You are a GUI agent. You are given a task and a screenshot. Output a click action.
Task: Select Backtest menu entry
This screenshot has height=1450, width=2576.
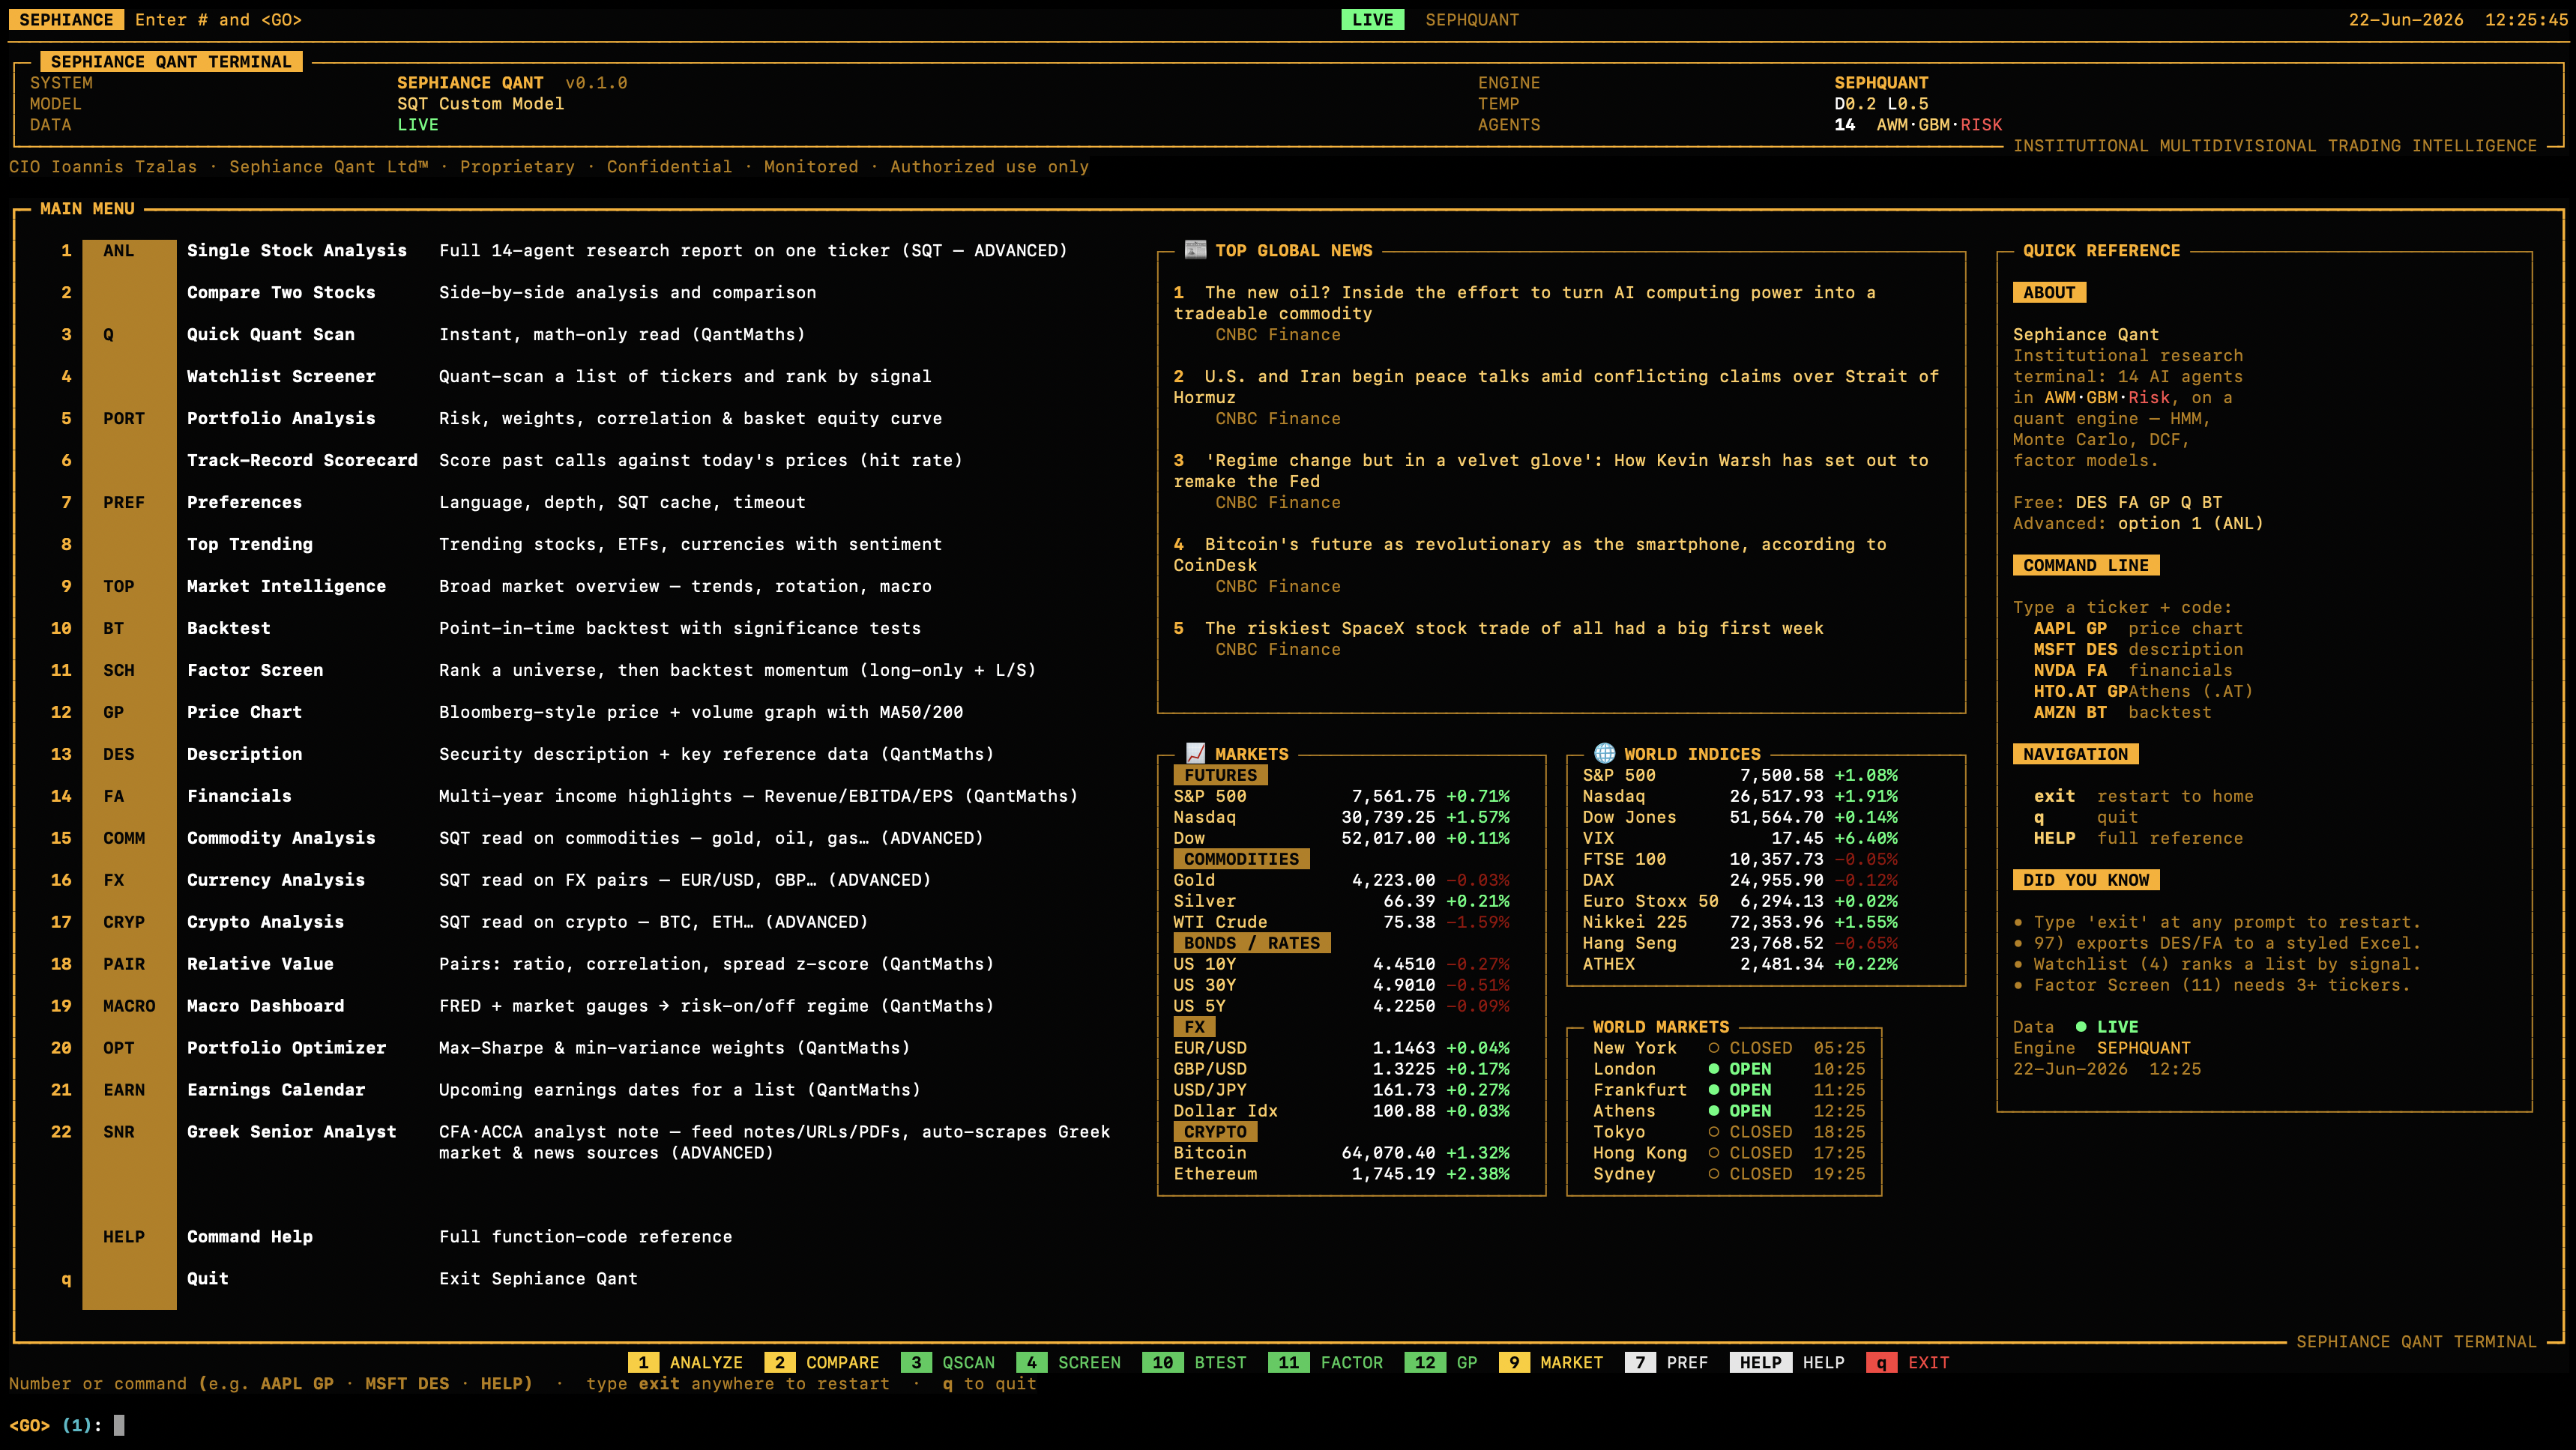pyautogui.click(x=228, y=628)
